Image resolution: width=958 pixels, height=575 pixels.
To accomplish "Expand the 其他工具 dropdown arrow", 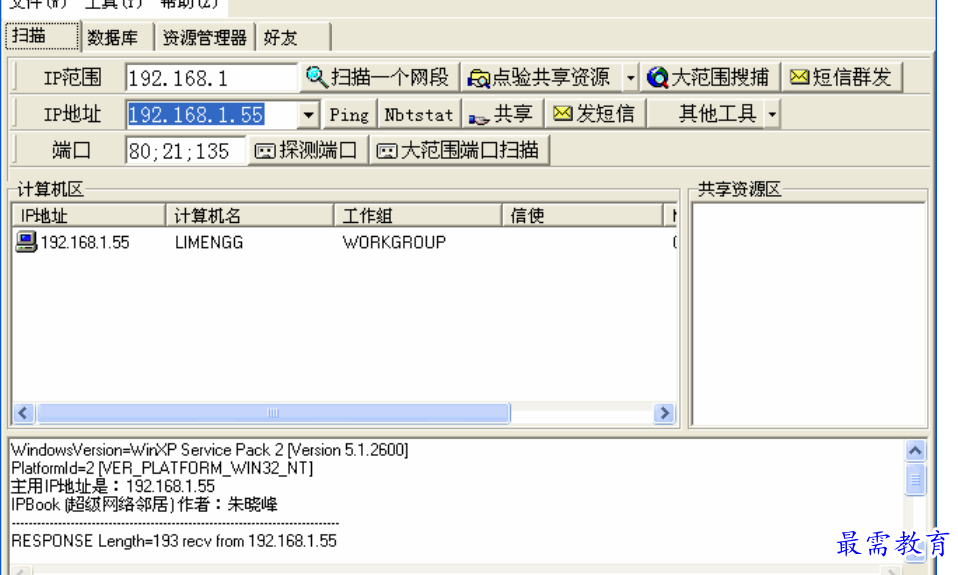I will coord(773,114).
